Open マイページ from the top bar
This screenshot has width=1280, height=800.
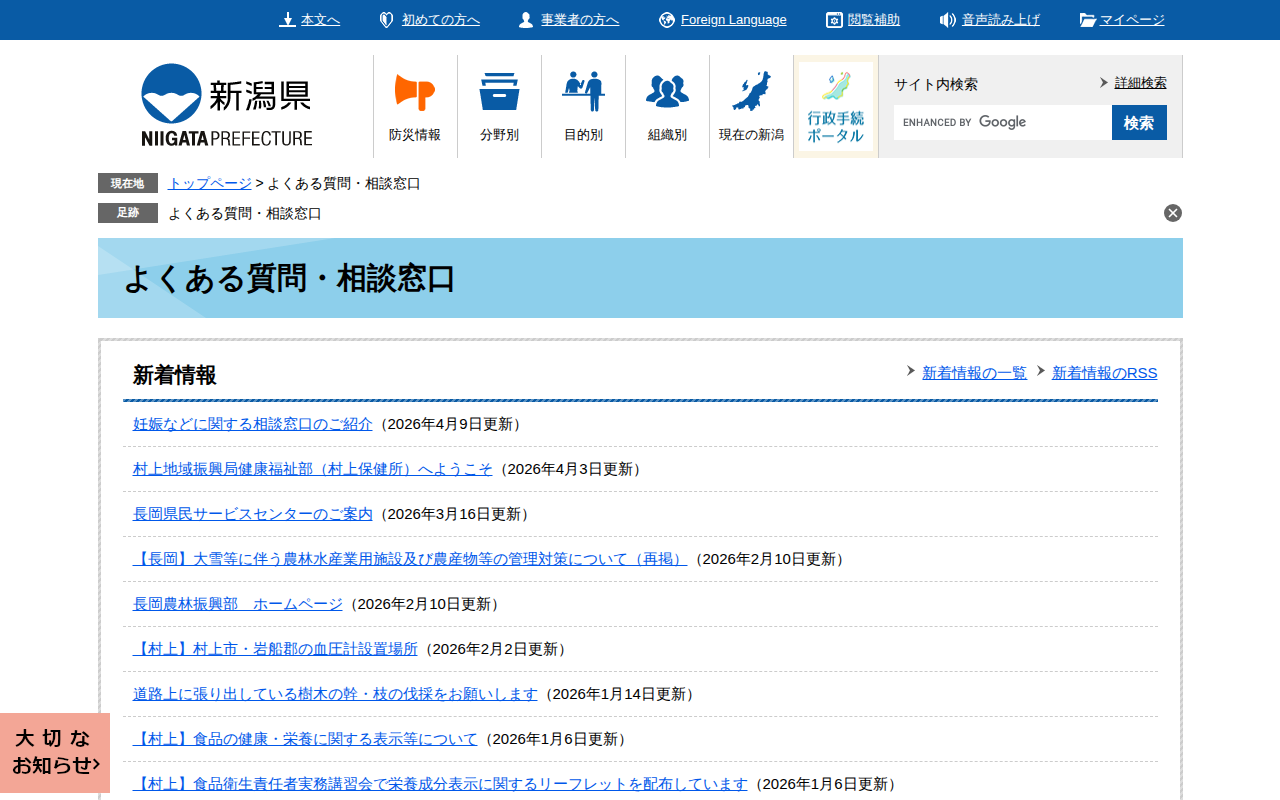(1132, 20)
